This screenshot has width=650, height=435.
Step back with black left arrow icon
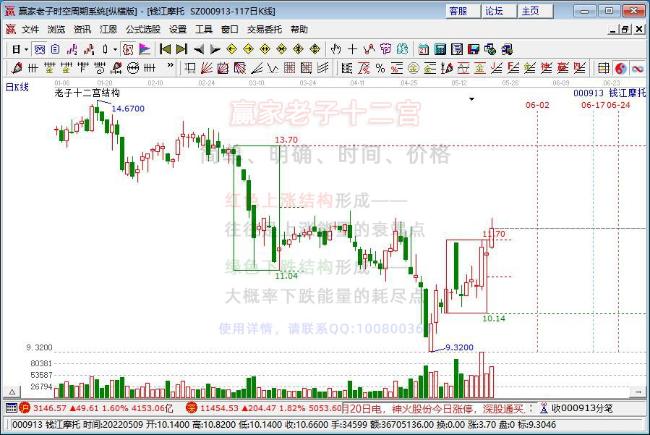click(199, 49)
